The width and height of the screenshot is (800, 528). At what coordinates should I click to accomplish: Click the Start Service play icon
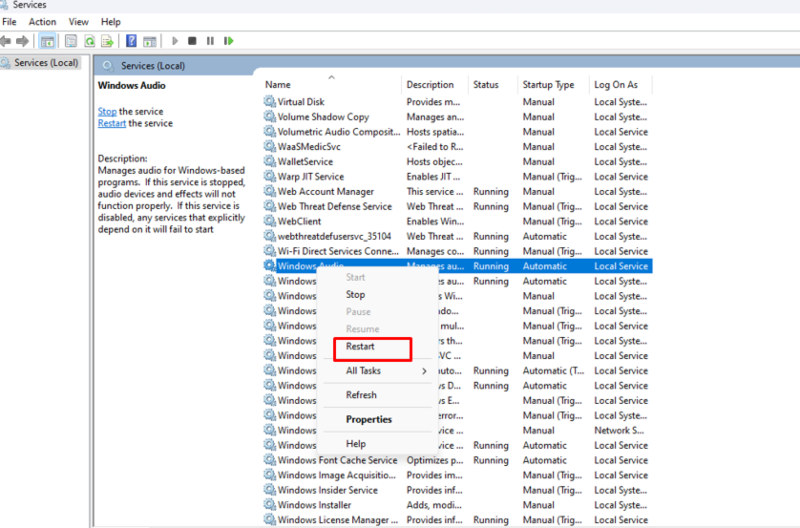(x=175, y=41)
